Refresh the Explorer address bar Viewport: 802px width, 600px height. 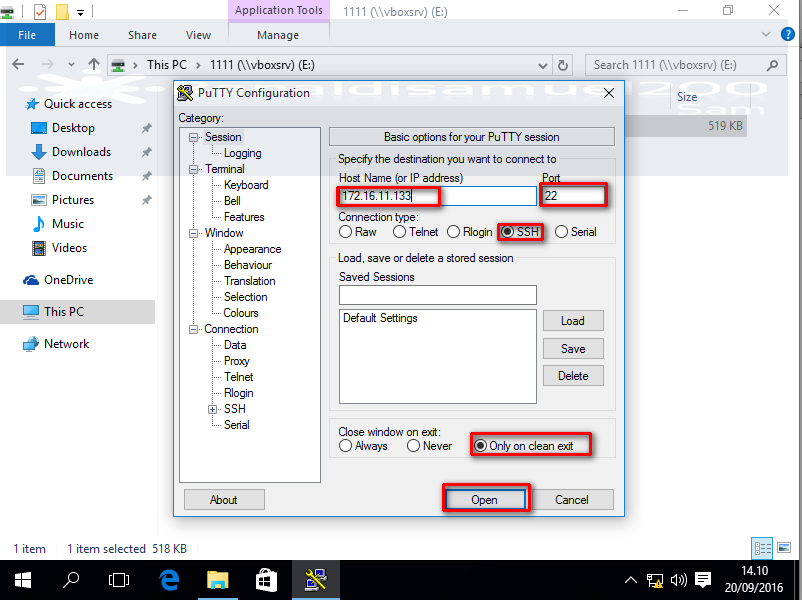[563, 65]
